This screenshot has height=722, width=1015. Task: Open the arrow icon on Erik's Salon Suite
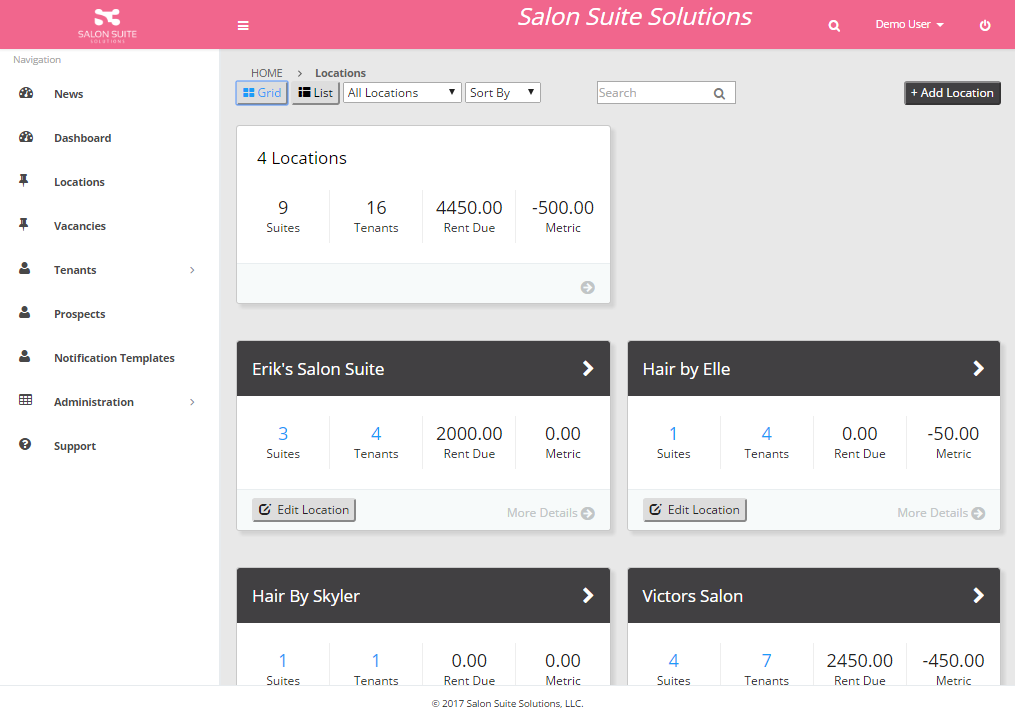point(588,369)
